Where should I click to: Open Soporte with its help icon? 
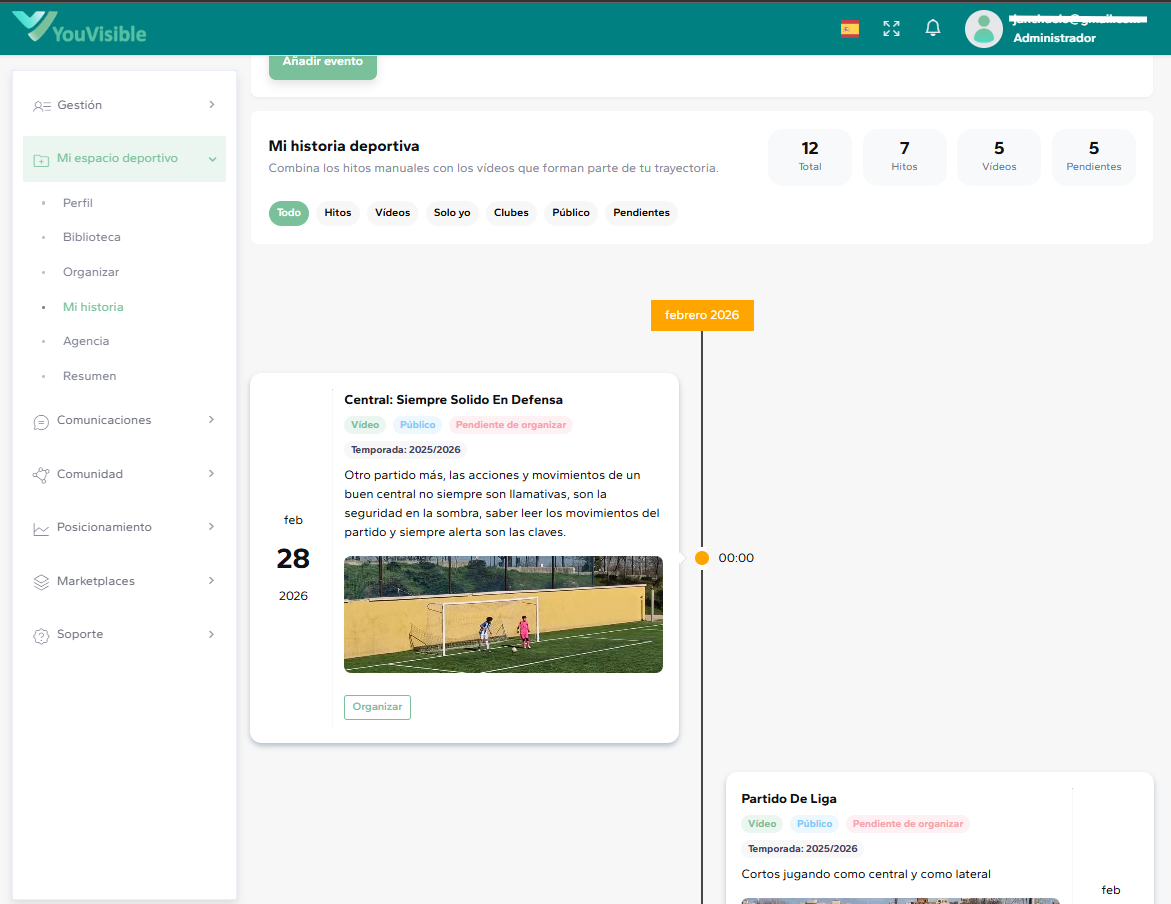(40, 634)
